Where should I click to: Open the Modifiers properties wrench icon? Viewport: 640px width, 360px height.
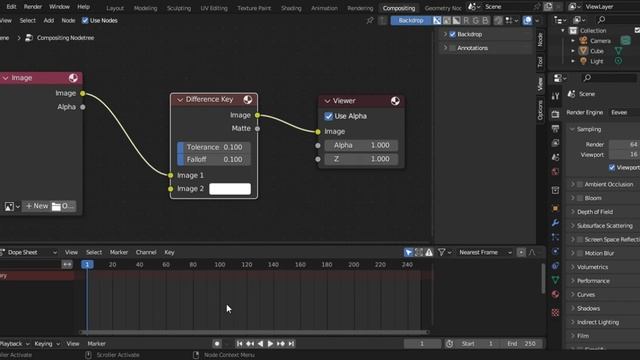[x=555, y=223]
